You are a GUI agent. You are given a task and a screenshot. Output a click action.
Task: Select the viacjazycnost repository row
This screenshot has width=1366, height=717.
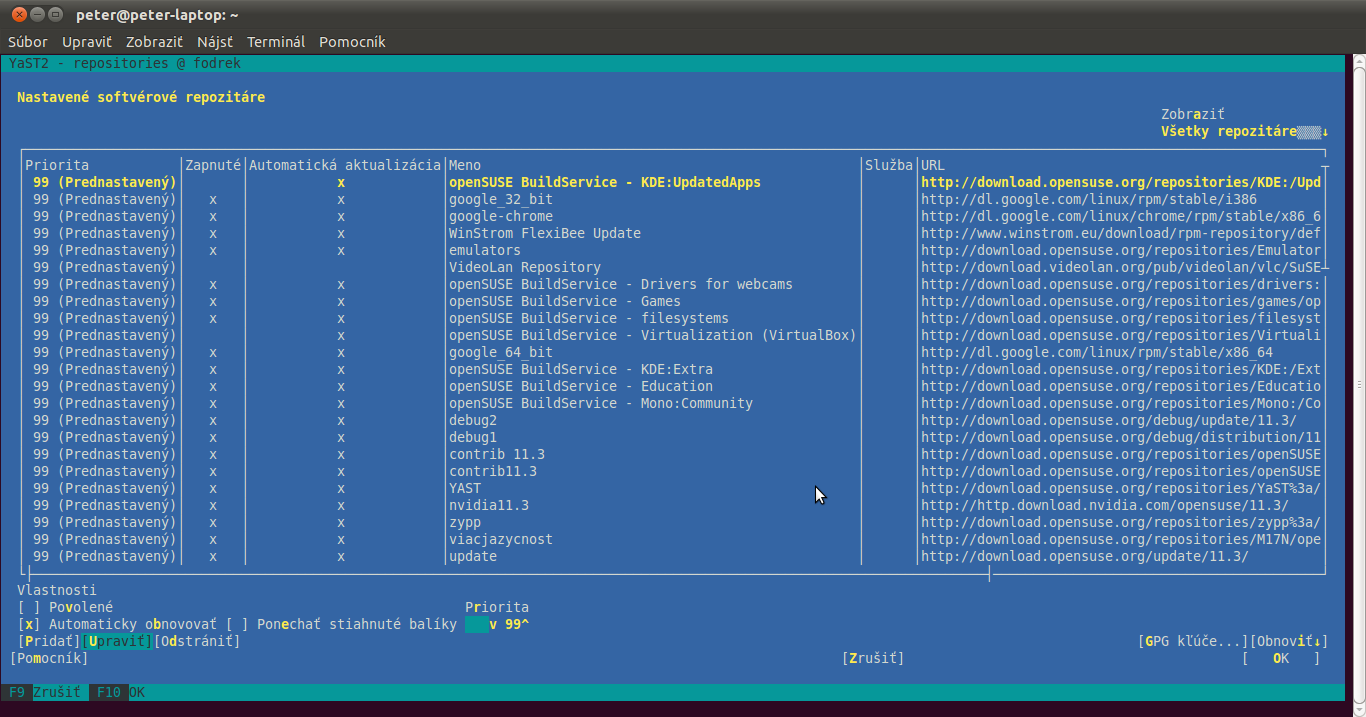point(673,539)
